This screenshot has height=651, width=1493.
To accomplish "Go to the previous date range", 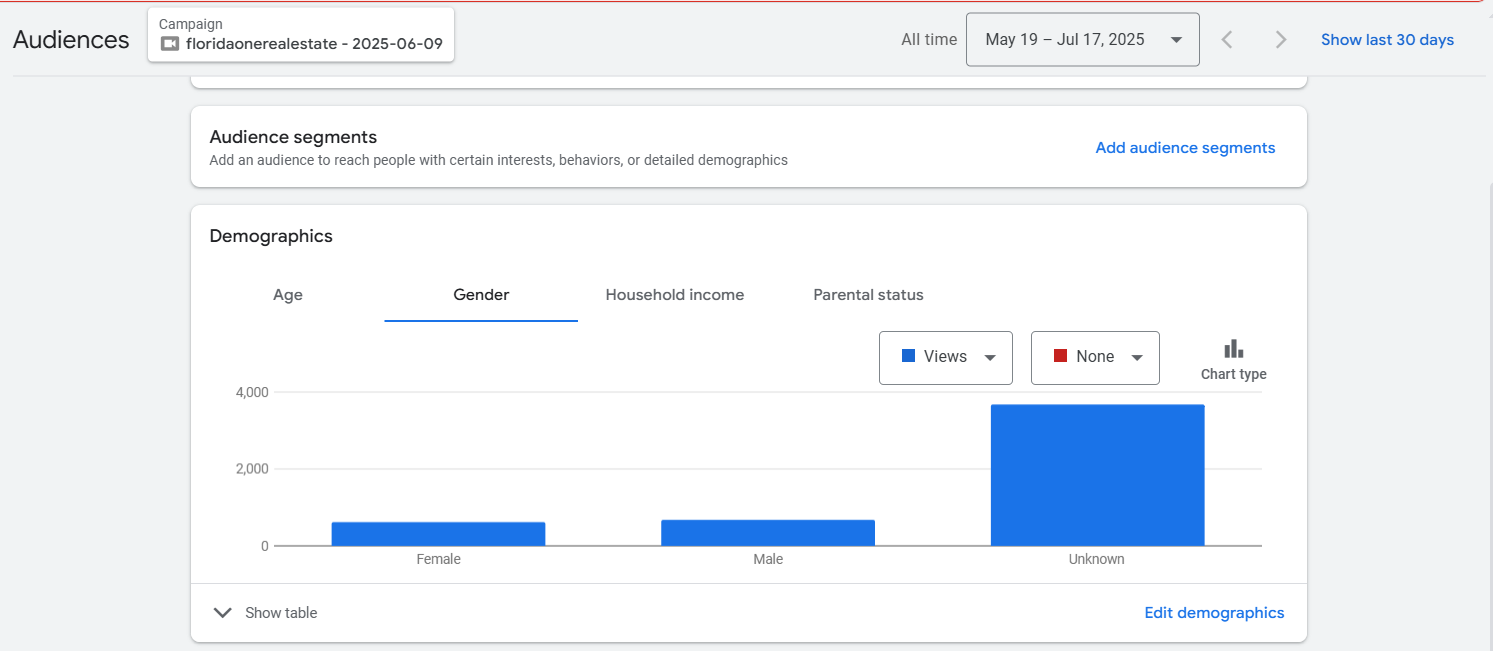I will tap(1227, 40).
